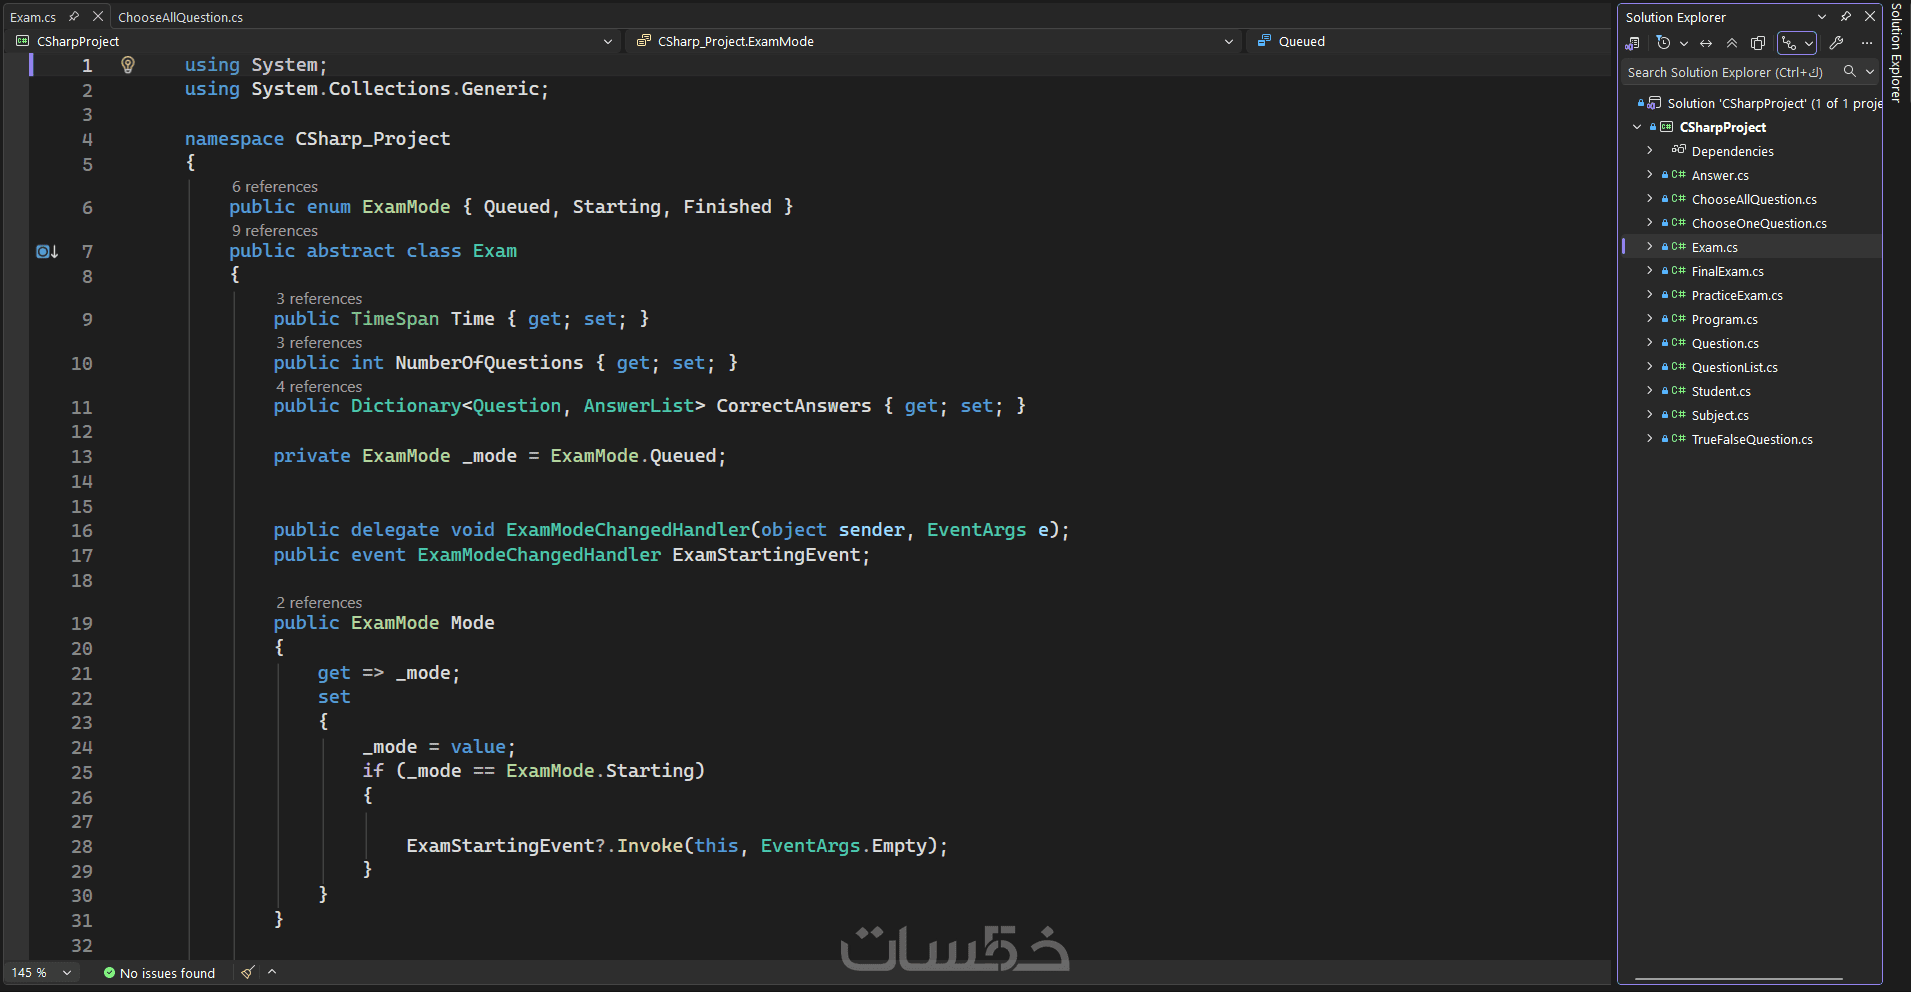Click the Collapse All double-chevron icon
The image size is (1911, 992).
tap(1732, 43)
